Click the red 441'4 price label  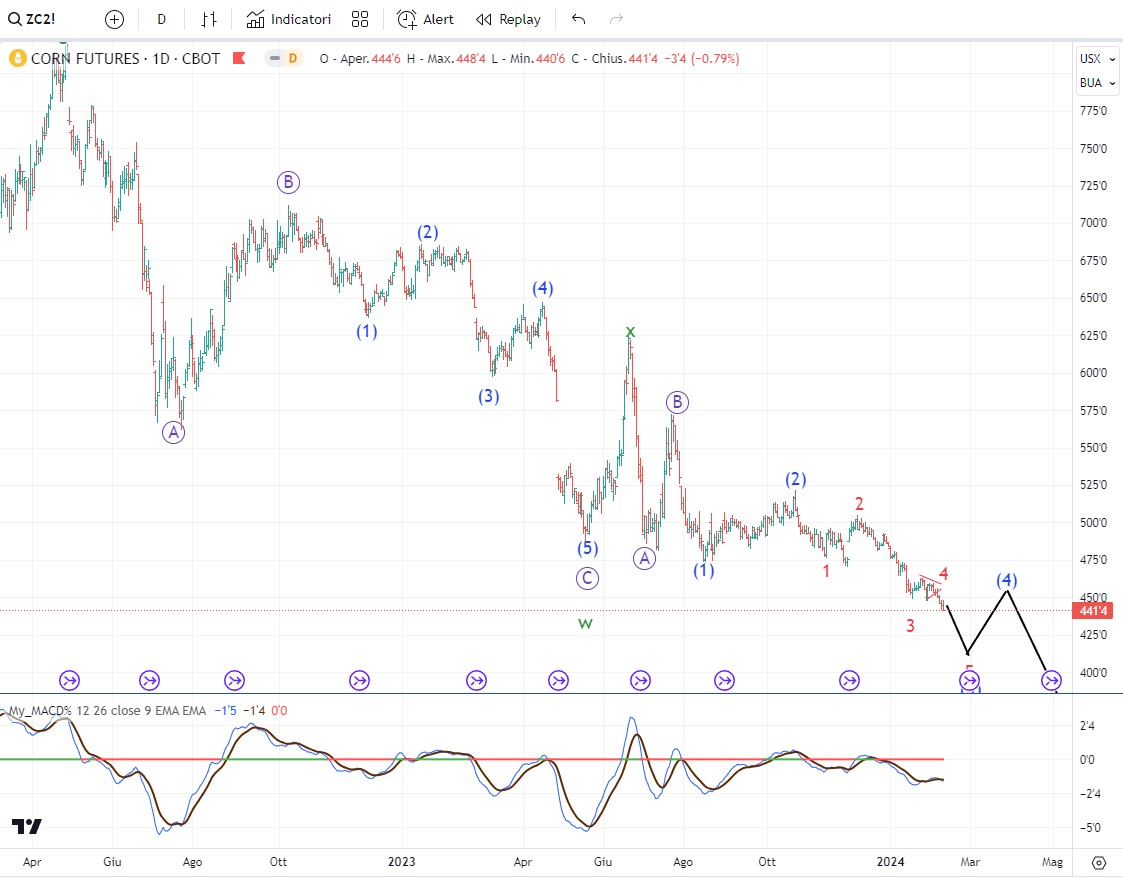1093,611
